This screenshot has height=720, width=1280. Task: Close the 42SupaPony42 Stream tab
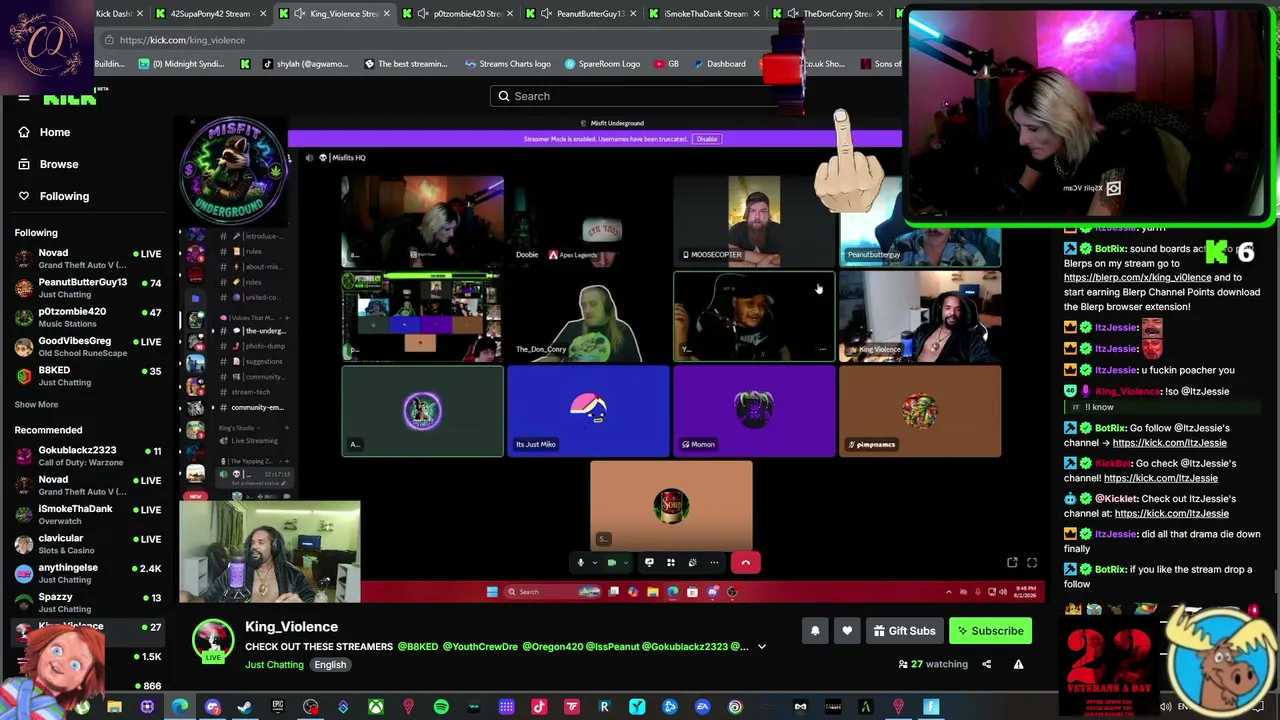pos(263,14)
